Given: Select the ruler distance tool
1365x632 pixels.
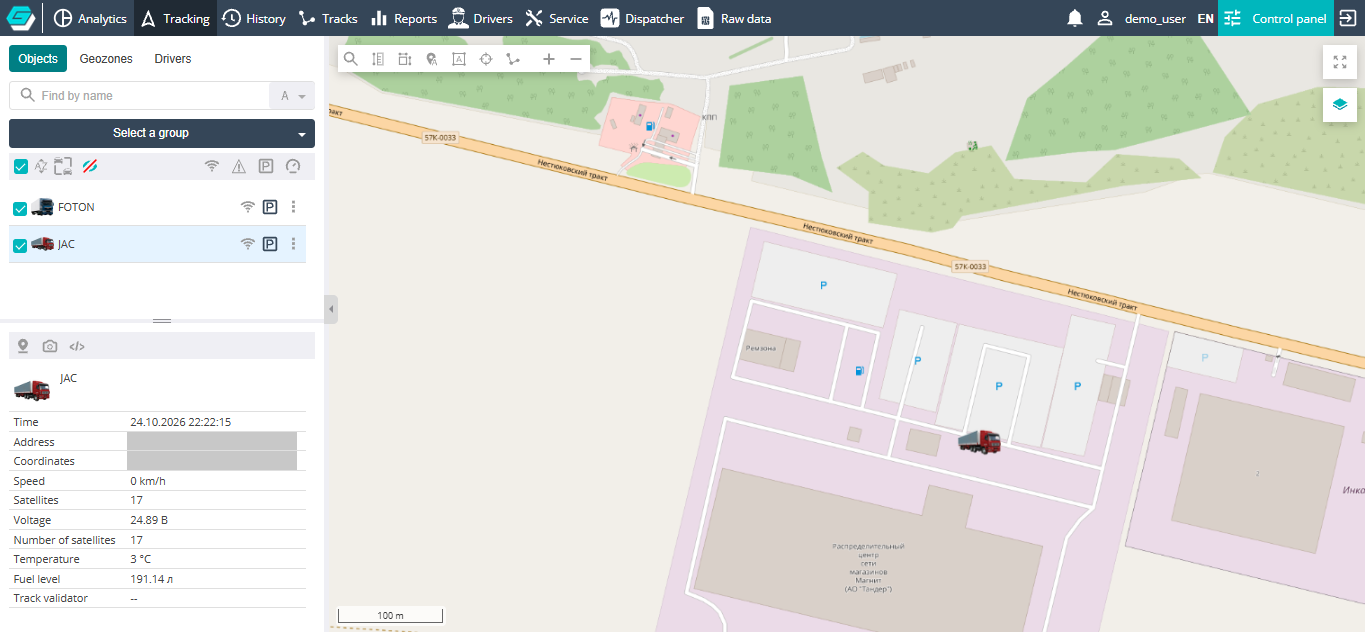Looking at the screenshot, I should coord(378,59).
